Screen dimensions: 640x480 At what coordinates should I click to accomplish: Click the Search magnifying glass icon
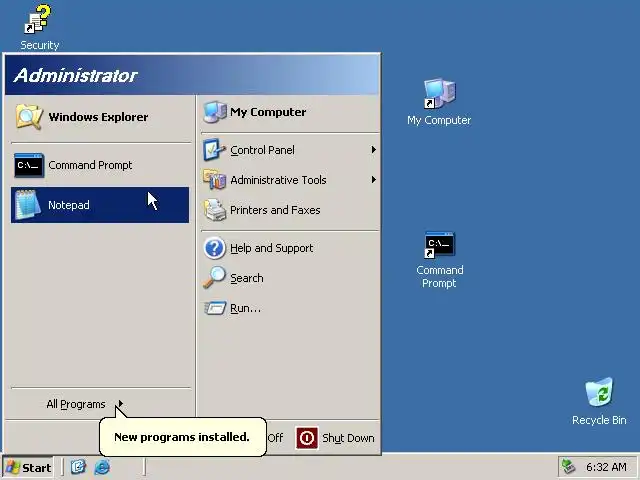(x=214, y=278)
